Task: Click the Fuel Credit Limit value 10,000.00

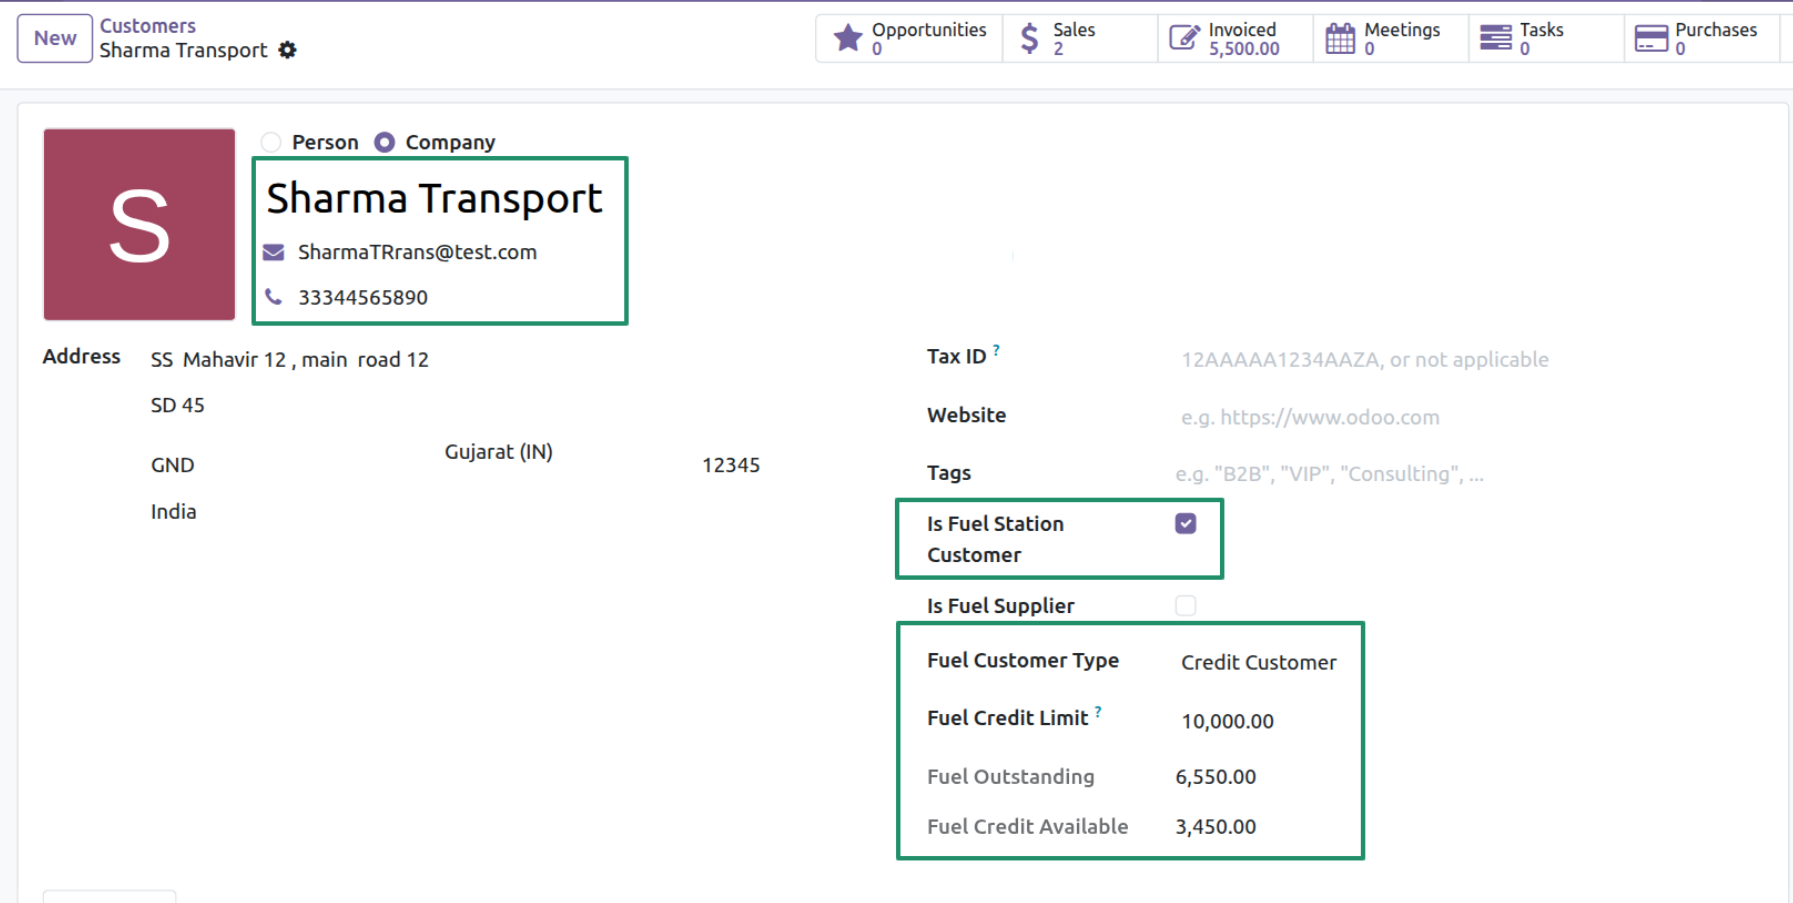Action: click(1228, 721)
